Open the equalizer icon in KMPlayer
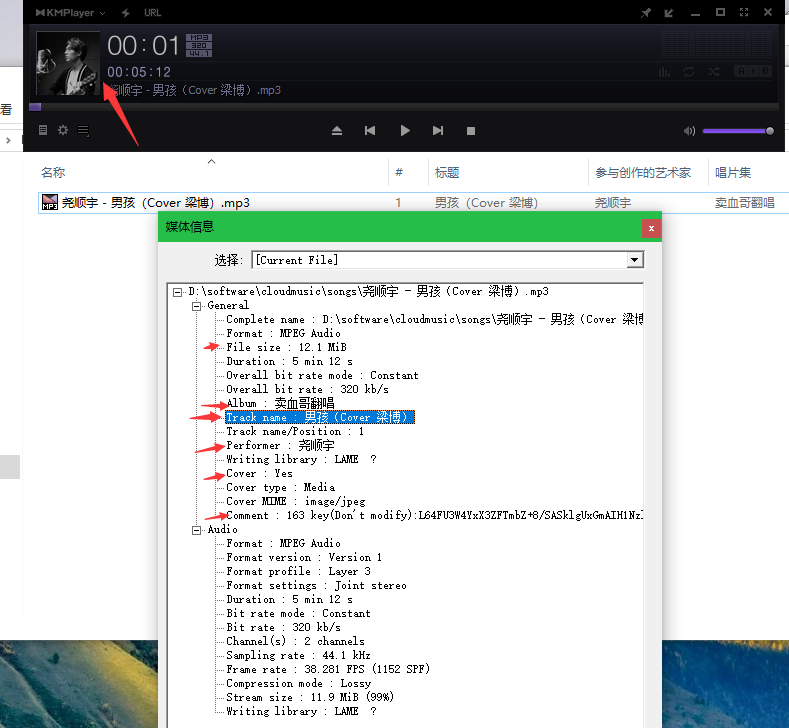 (664, 72)
